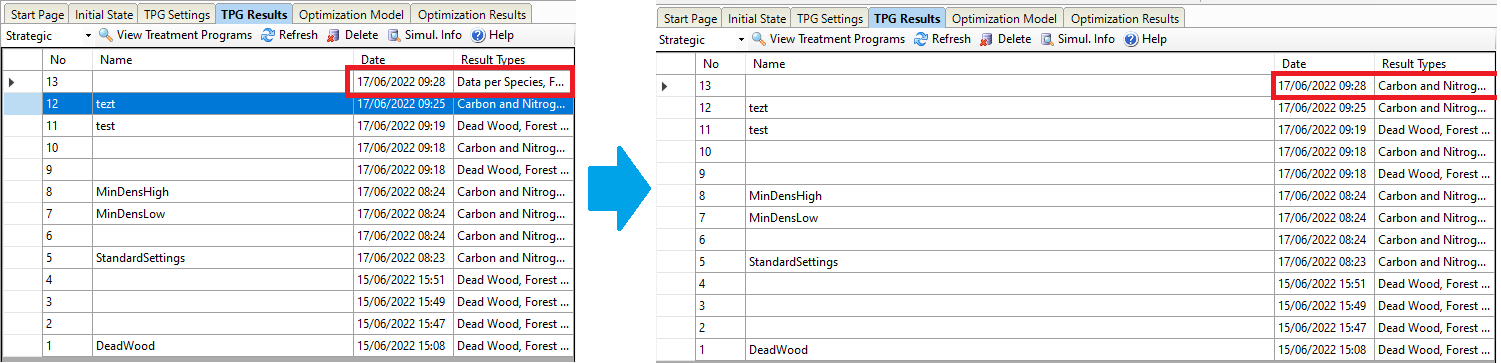Select row indicator arrow of row 13, right window
This screenshot has width=1501, height=363.
pyautogui.click(x=664, y=86)
